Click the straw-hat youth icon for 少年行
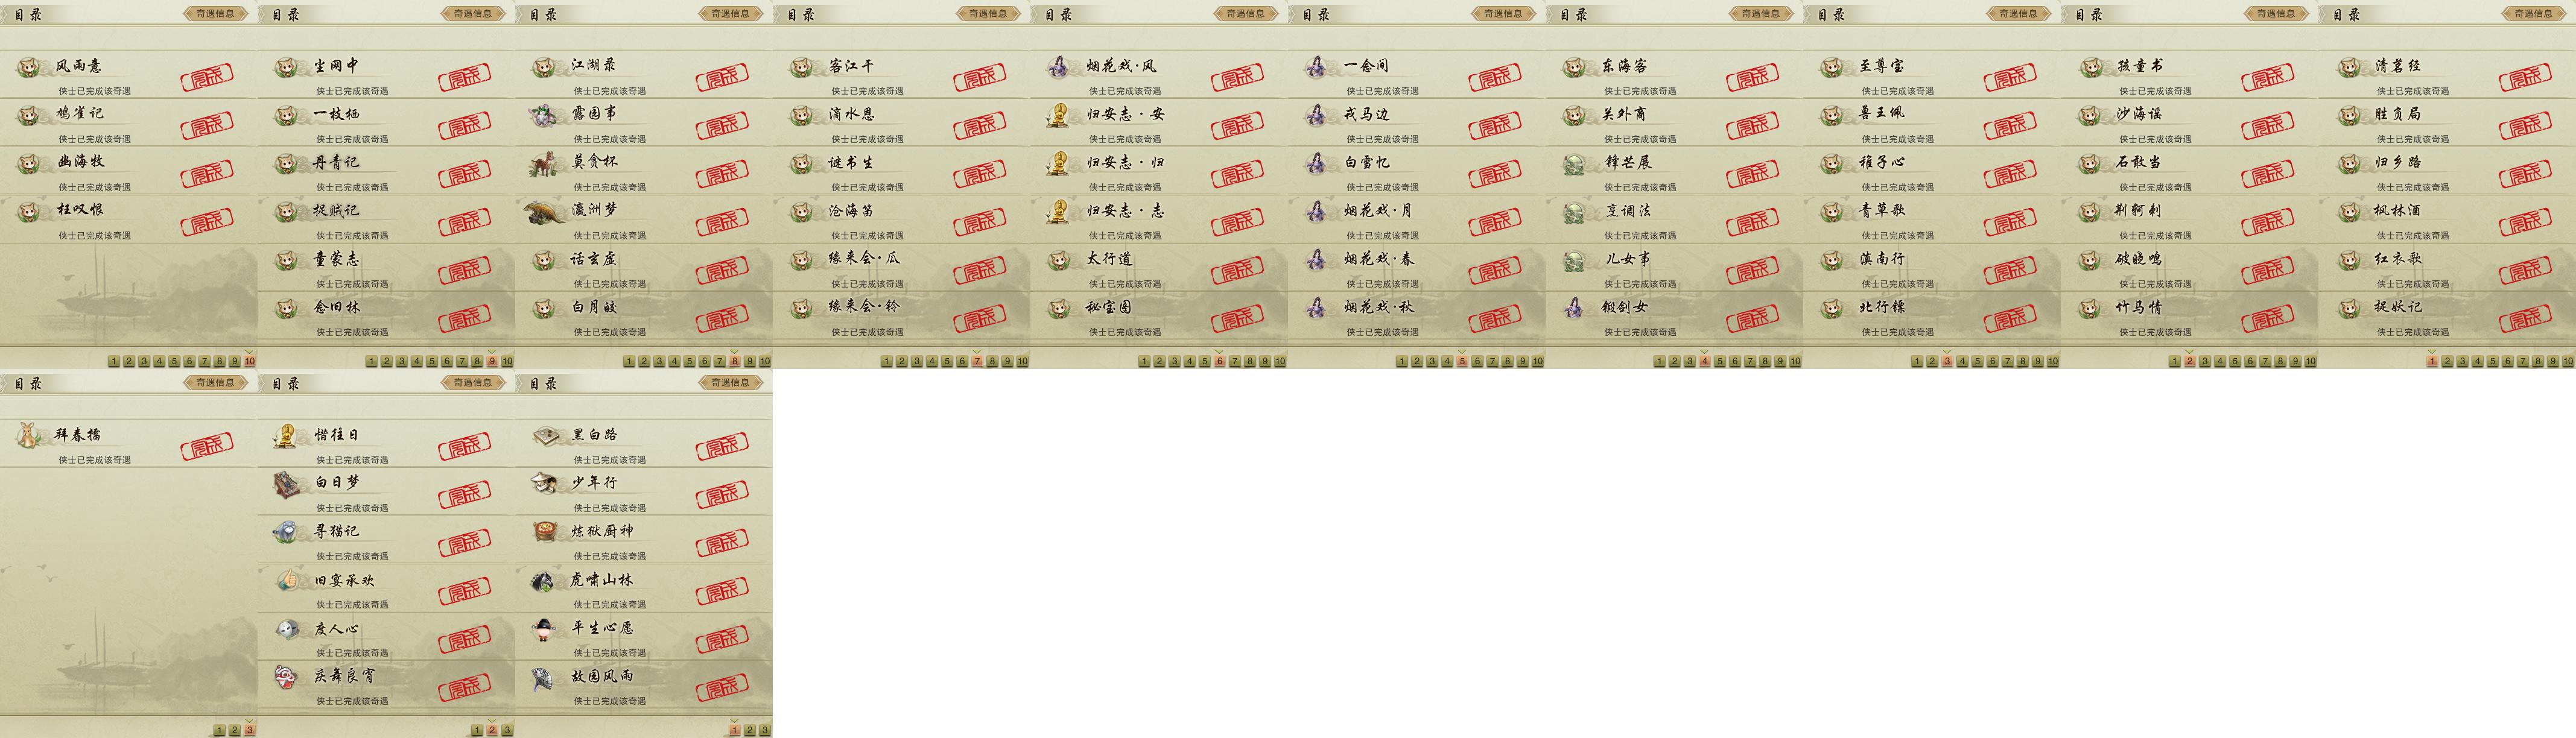The width and height of the screenshot is (2576, 738). [545, 483]
